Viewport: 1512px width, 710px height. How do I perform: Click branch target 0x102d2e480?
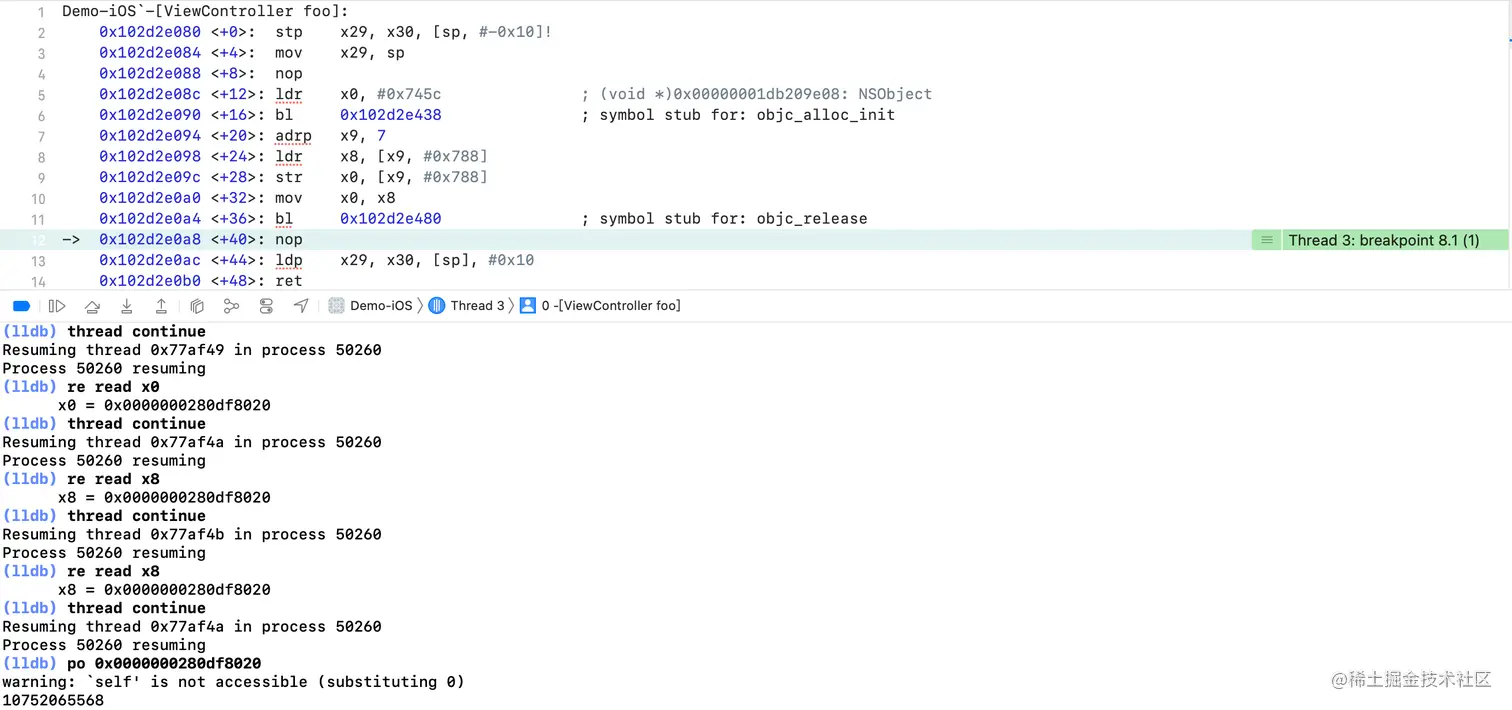[x=391, y=219]
